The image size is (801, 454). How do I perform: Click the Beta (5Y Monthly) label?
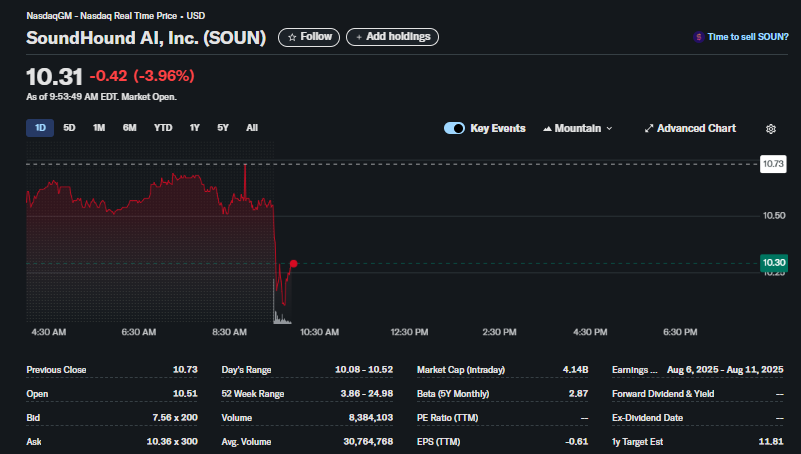453,394
